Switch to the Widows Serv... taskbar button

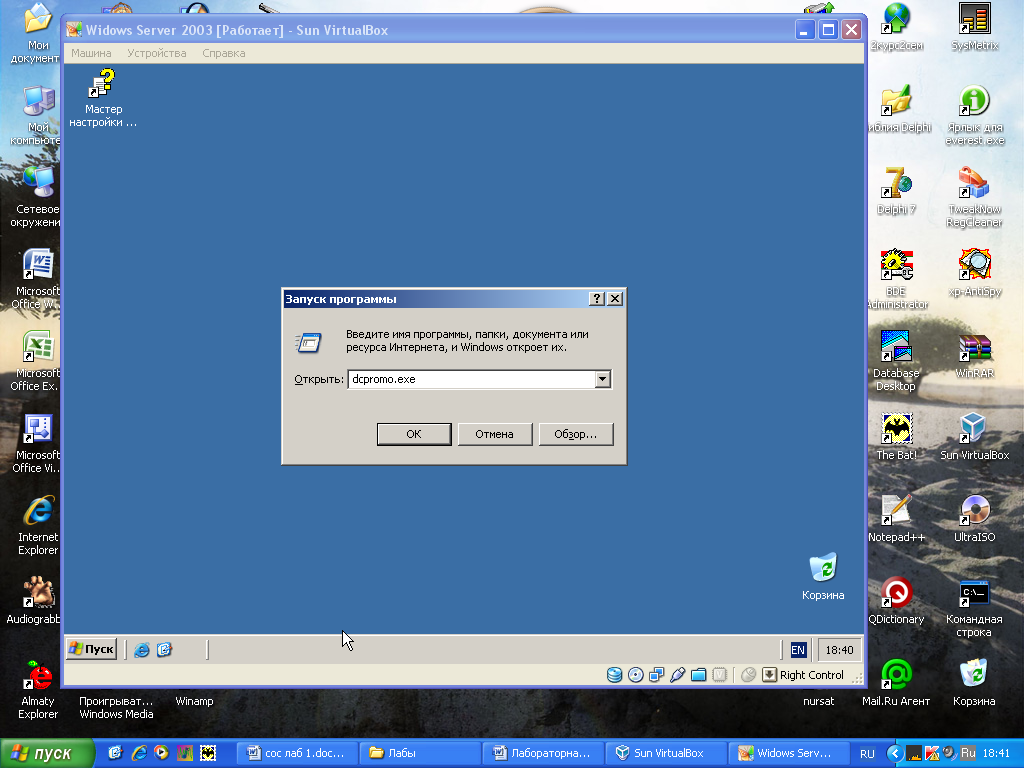[788, 753]
